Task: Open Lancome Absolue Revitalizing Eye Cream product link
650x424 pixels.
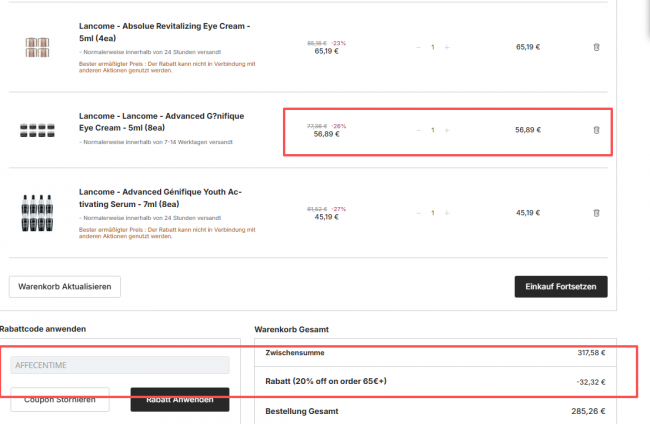Action: pyautogui.click(x=165, y=32)
